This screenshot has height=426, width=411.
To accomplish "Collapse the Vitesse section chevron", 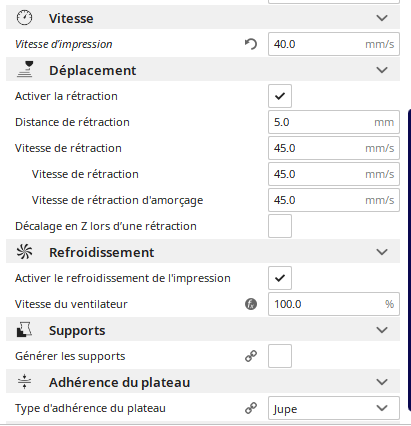I will (382, 18).
